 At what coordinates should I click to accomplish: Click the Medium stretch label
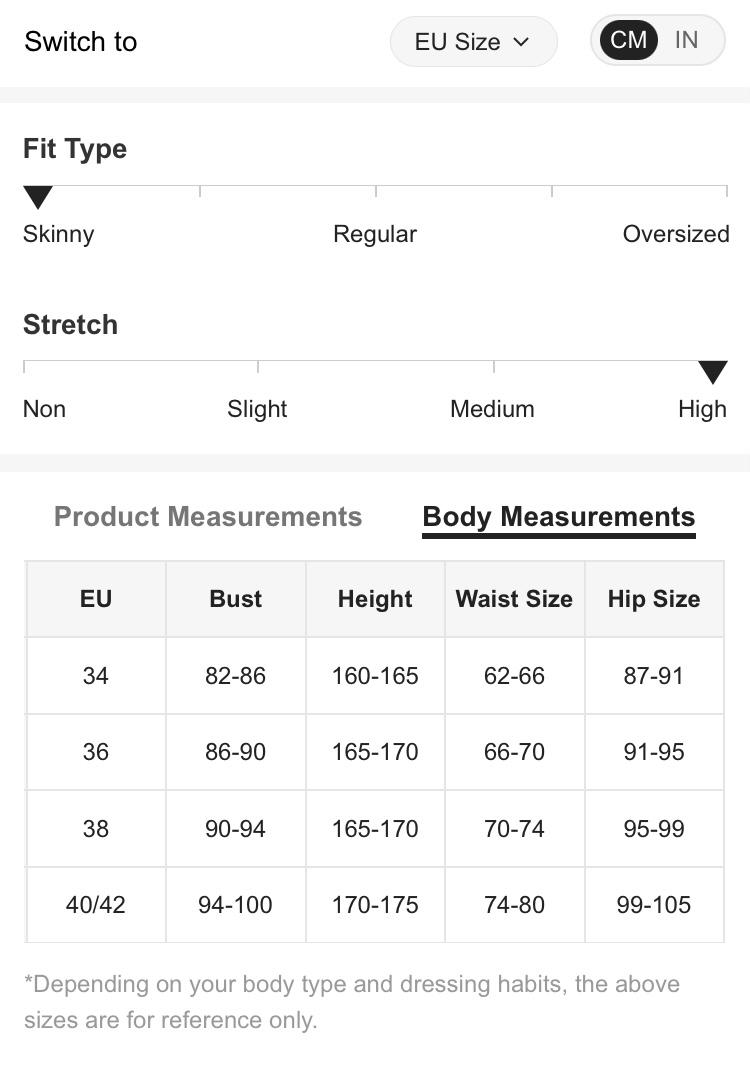click(x=492, y=409)
